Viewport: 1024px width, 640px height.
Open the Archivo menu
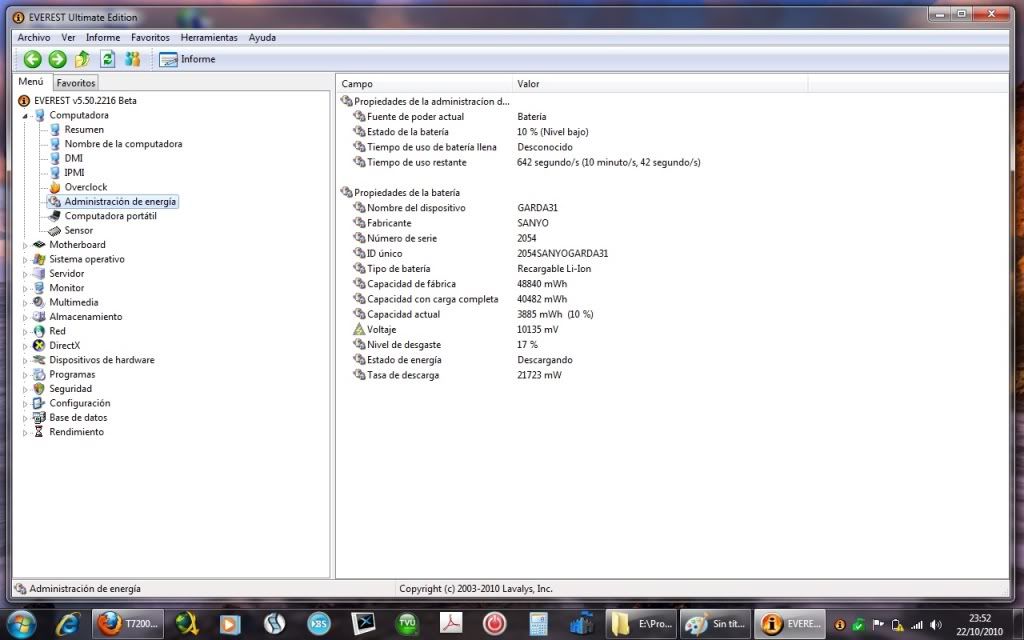point(33,37)
